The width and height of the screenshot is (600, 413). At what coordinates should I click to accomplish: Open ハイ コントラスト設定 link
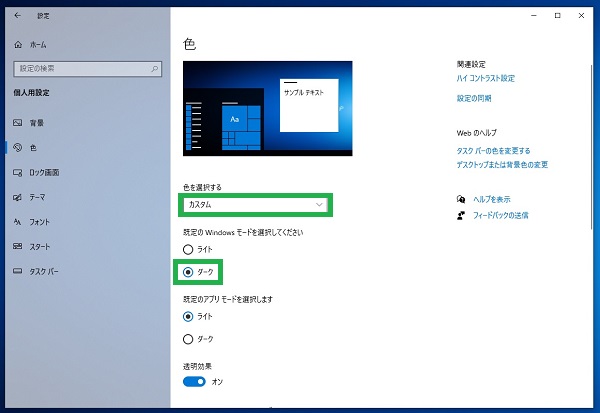point(486,78)
